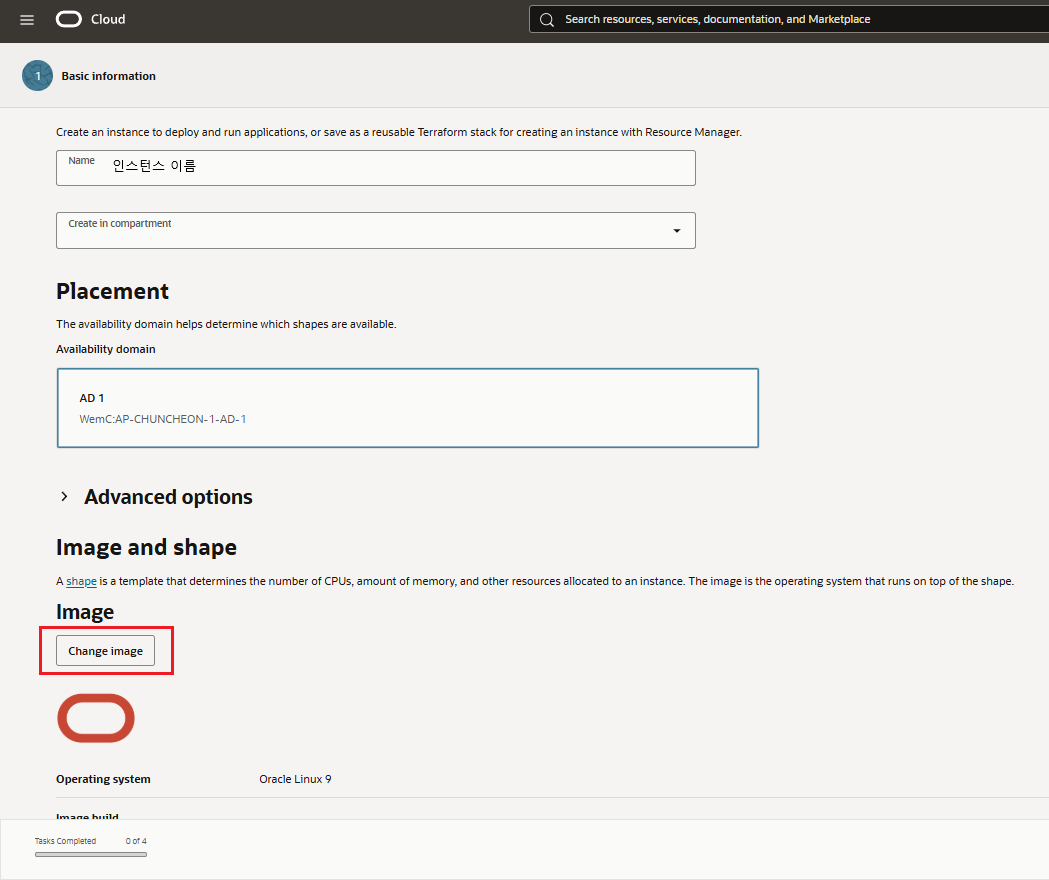The image size is (1049, 880).
Task: Click the red Oracle Linux image logo
Action: (95, 718)
